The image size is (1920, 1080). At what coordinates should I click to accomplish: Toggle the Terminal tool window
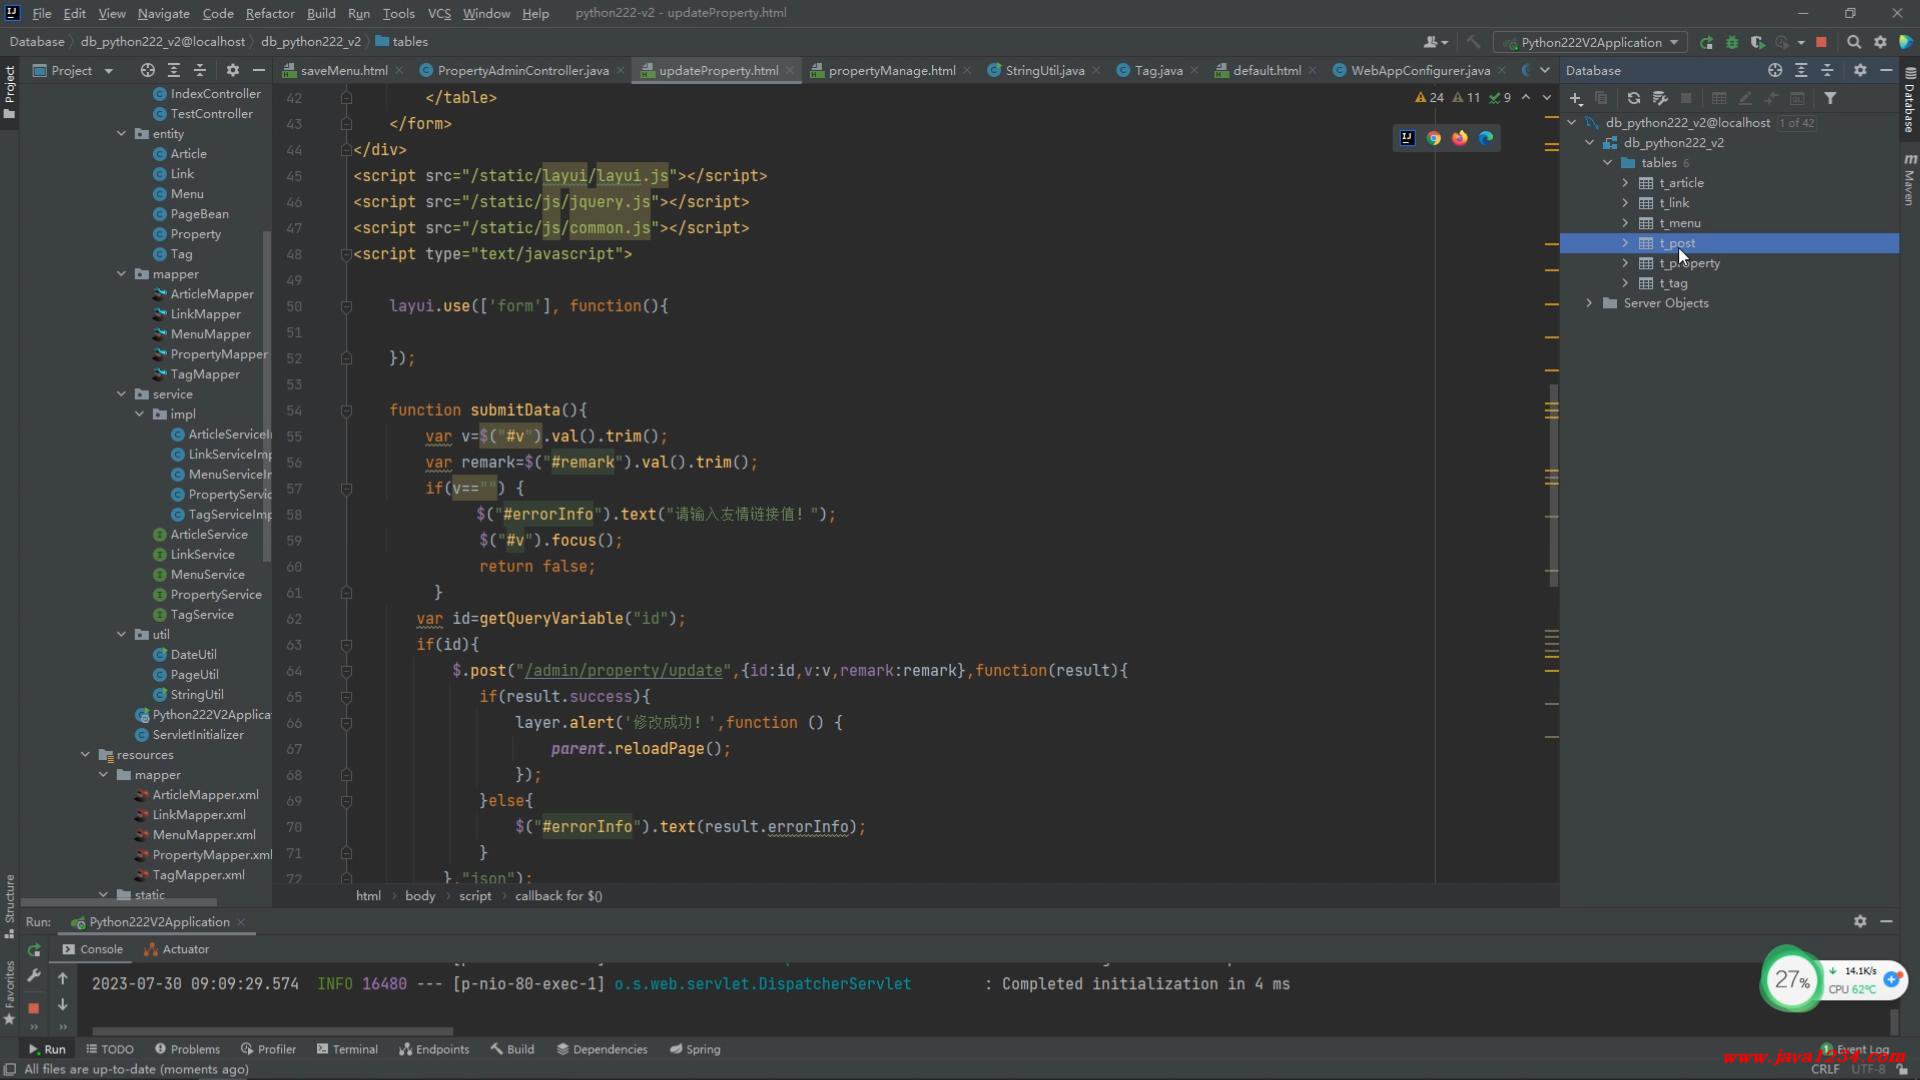[x=347, y=1049]
